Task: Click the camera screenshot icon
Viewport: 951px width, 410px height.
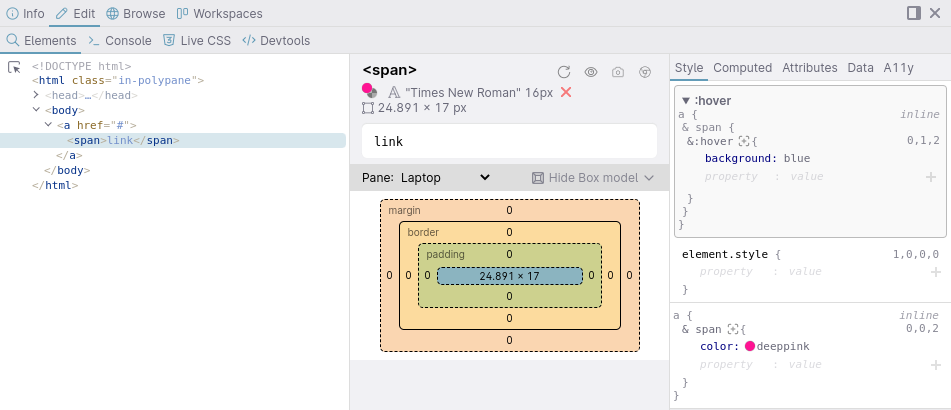Action: (x=617, y=72)
